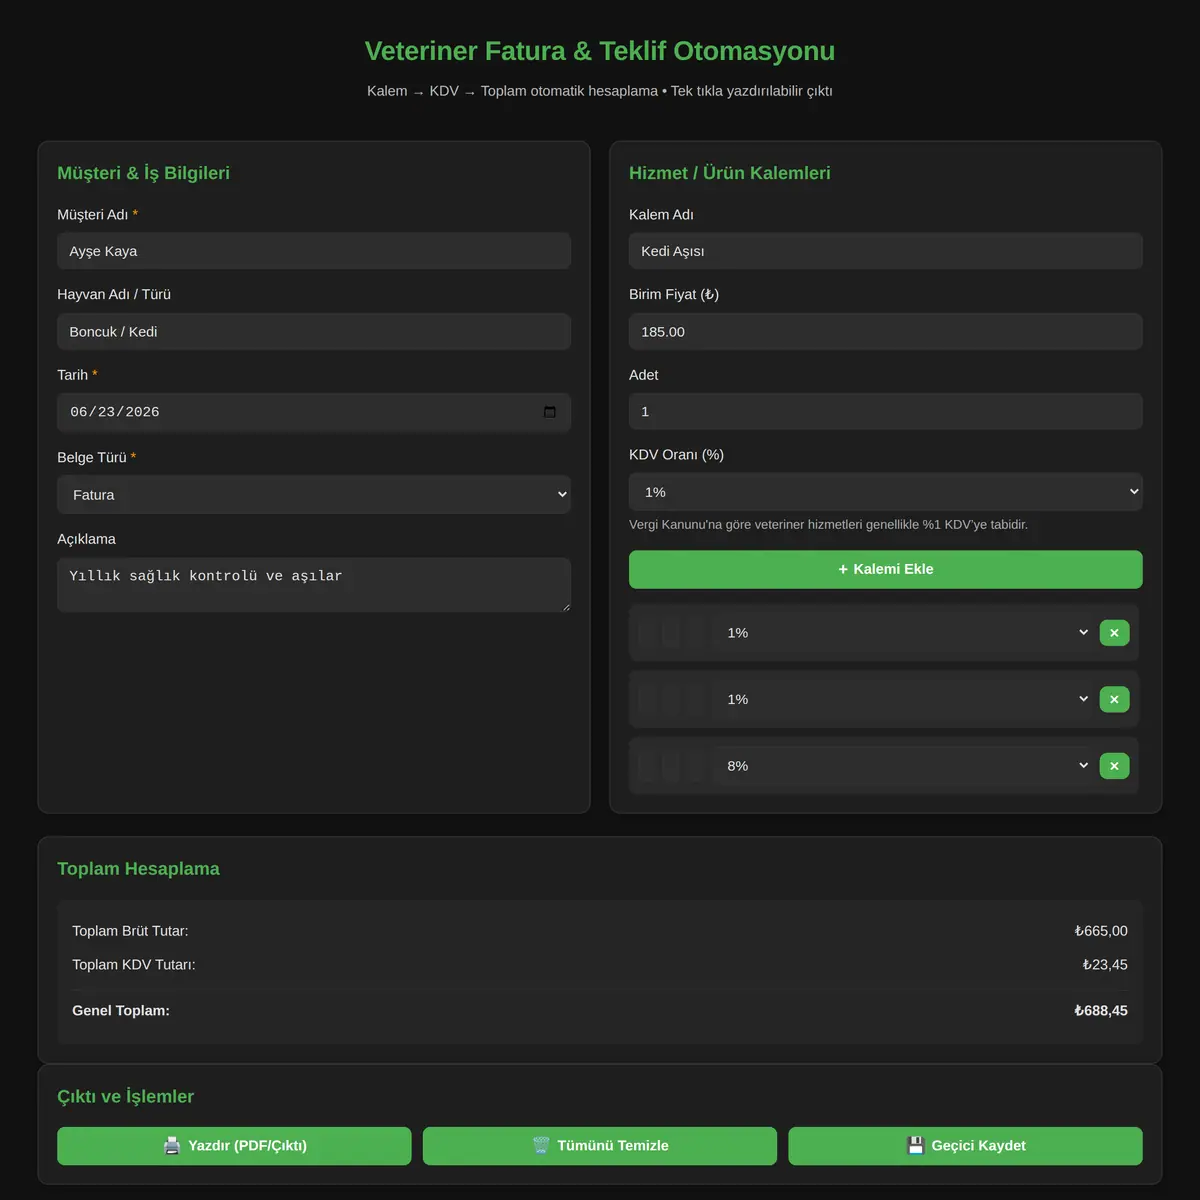
Task: Click the "Genel Toplam:" label
Action: click(x=121, y=1011)
